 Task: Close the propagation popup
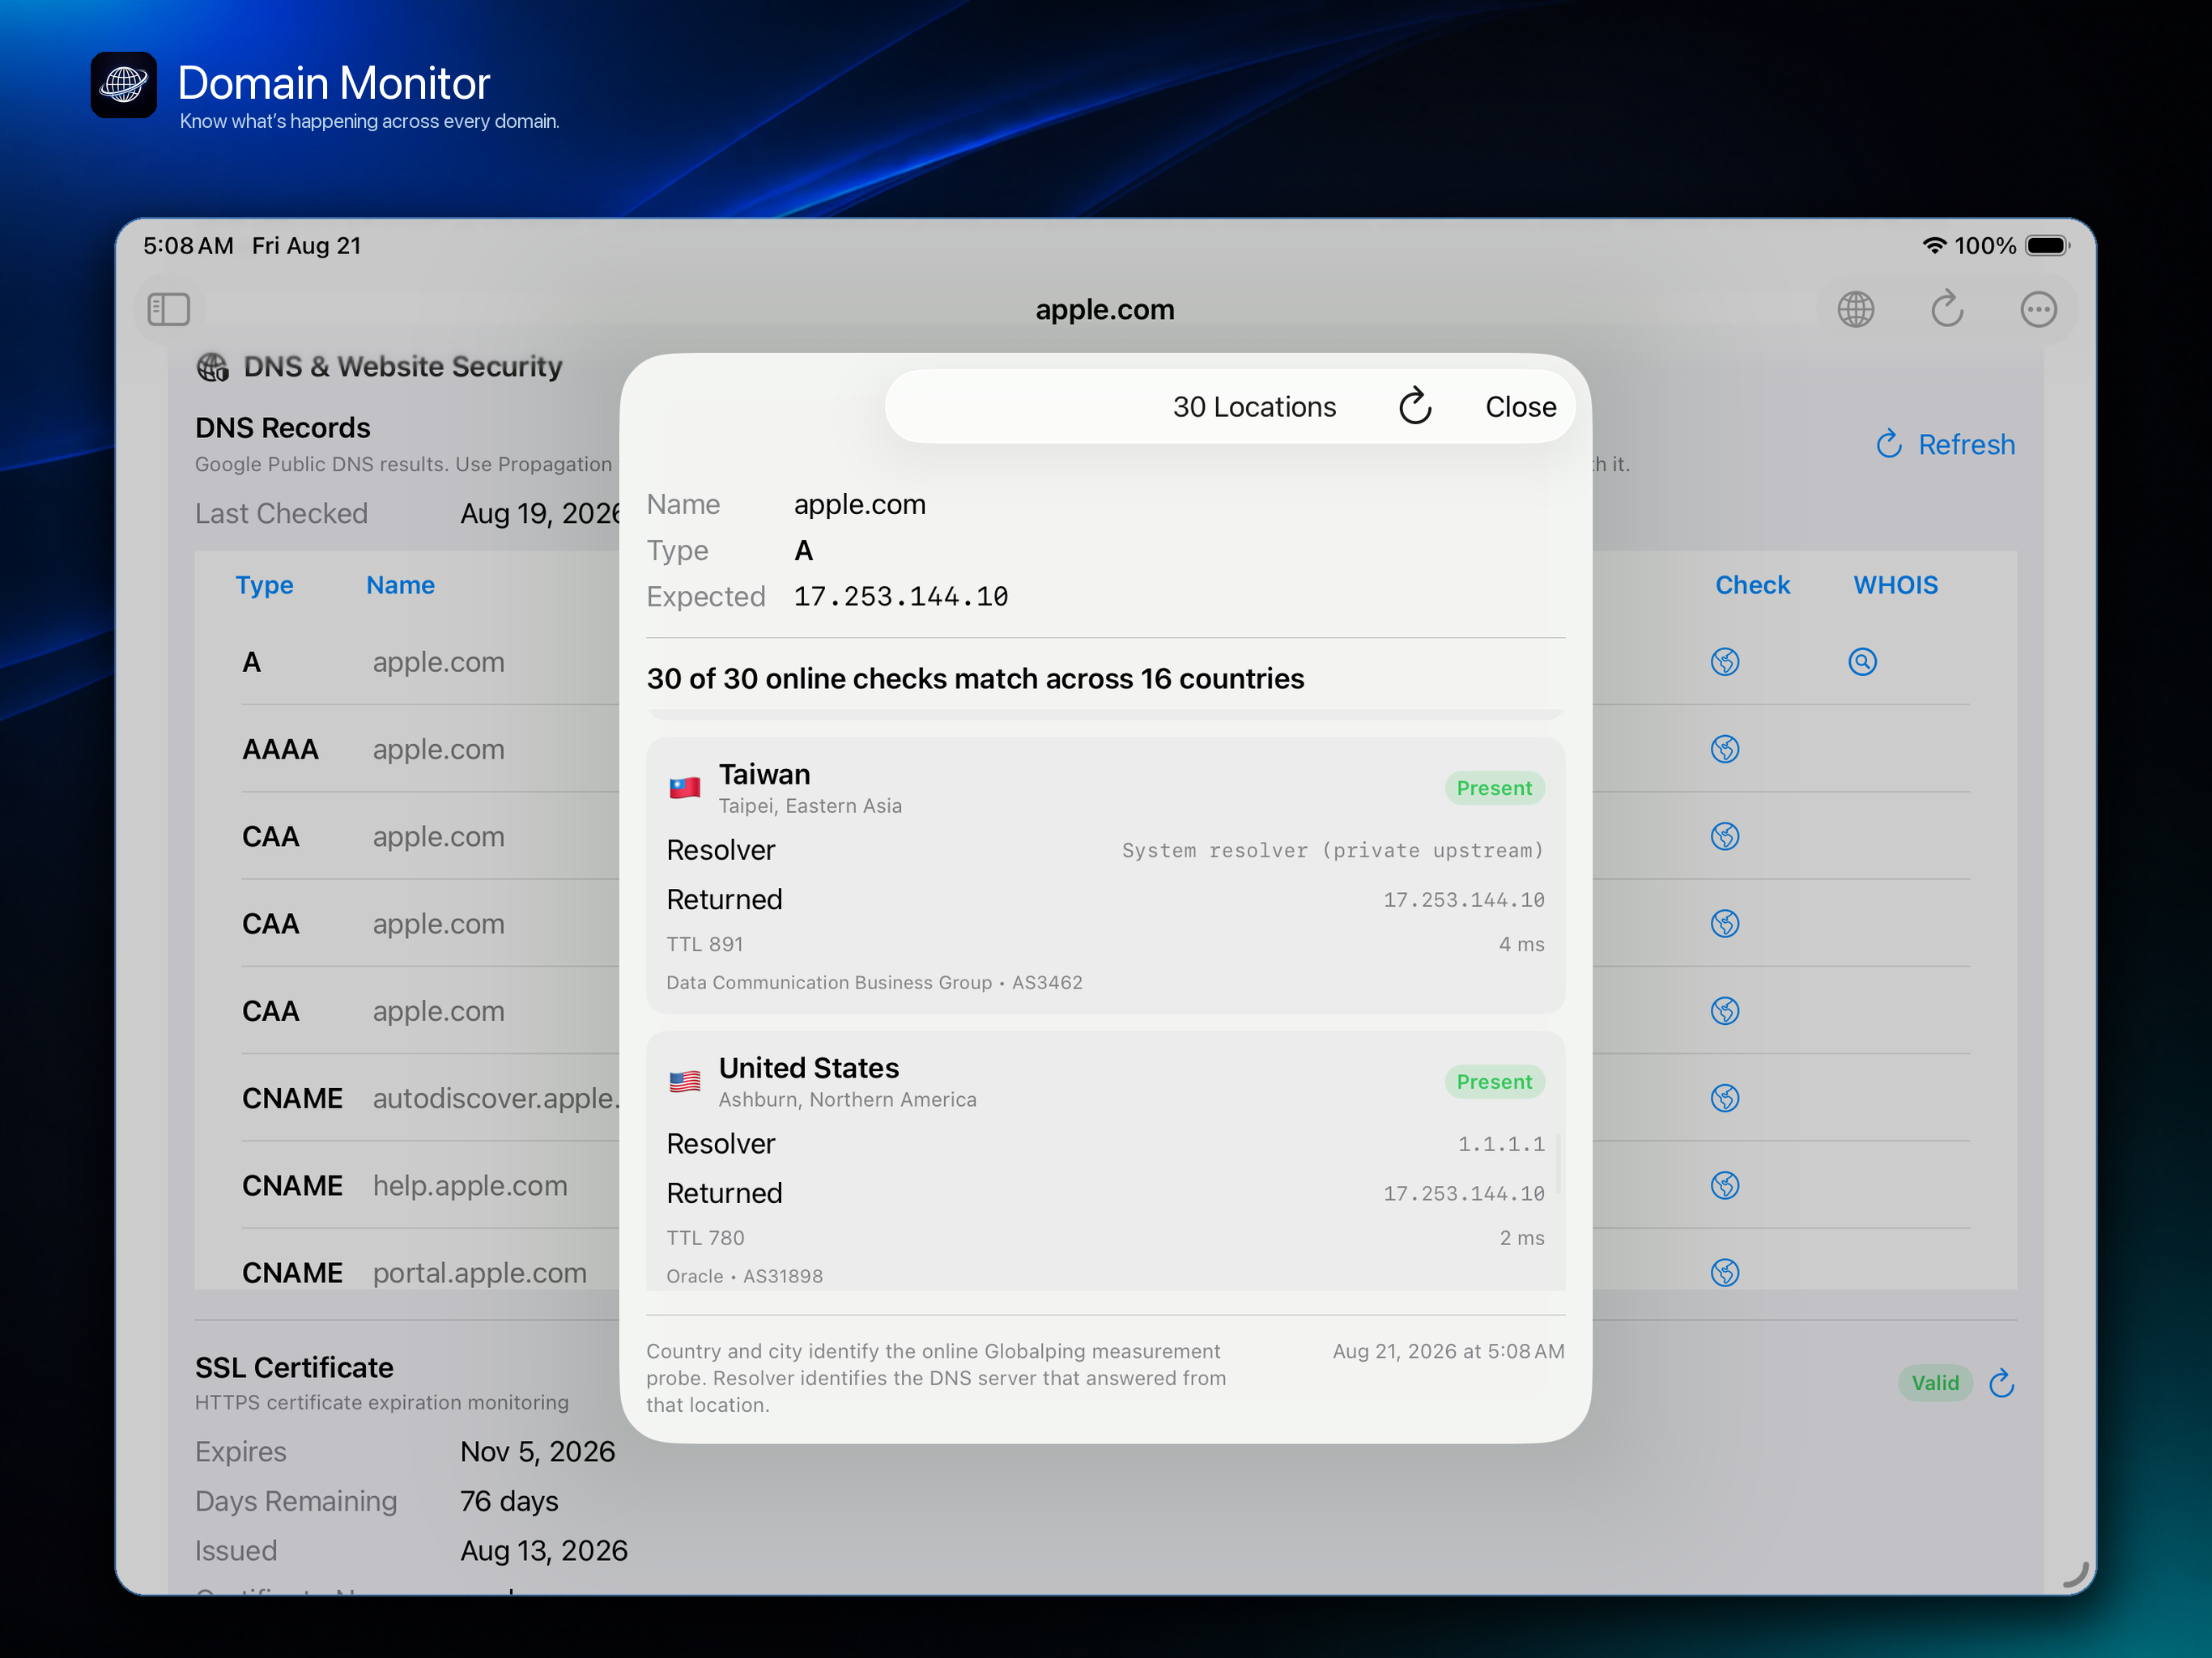(x=1520, y=407)
